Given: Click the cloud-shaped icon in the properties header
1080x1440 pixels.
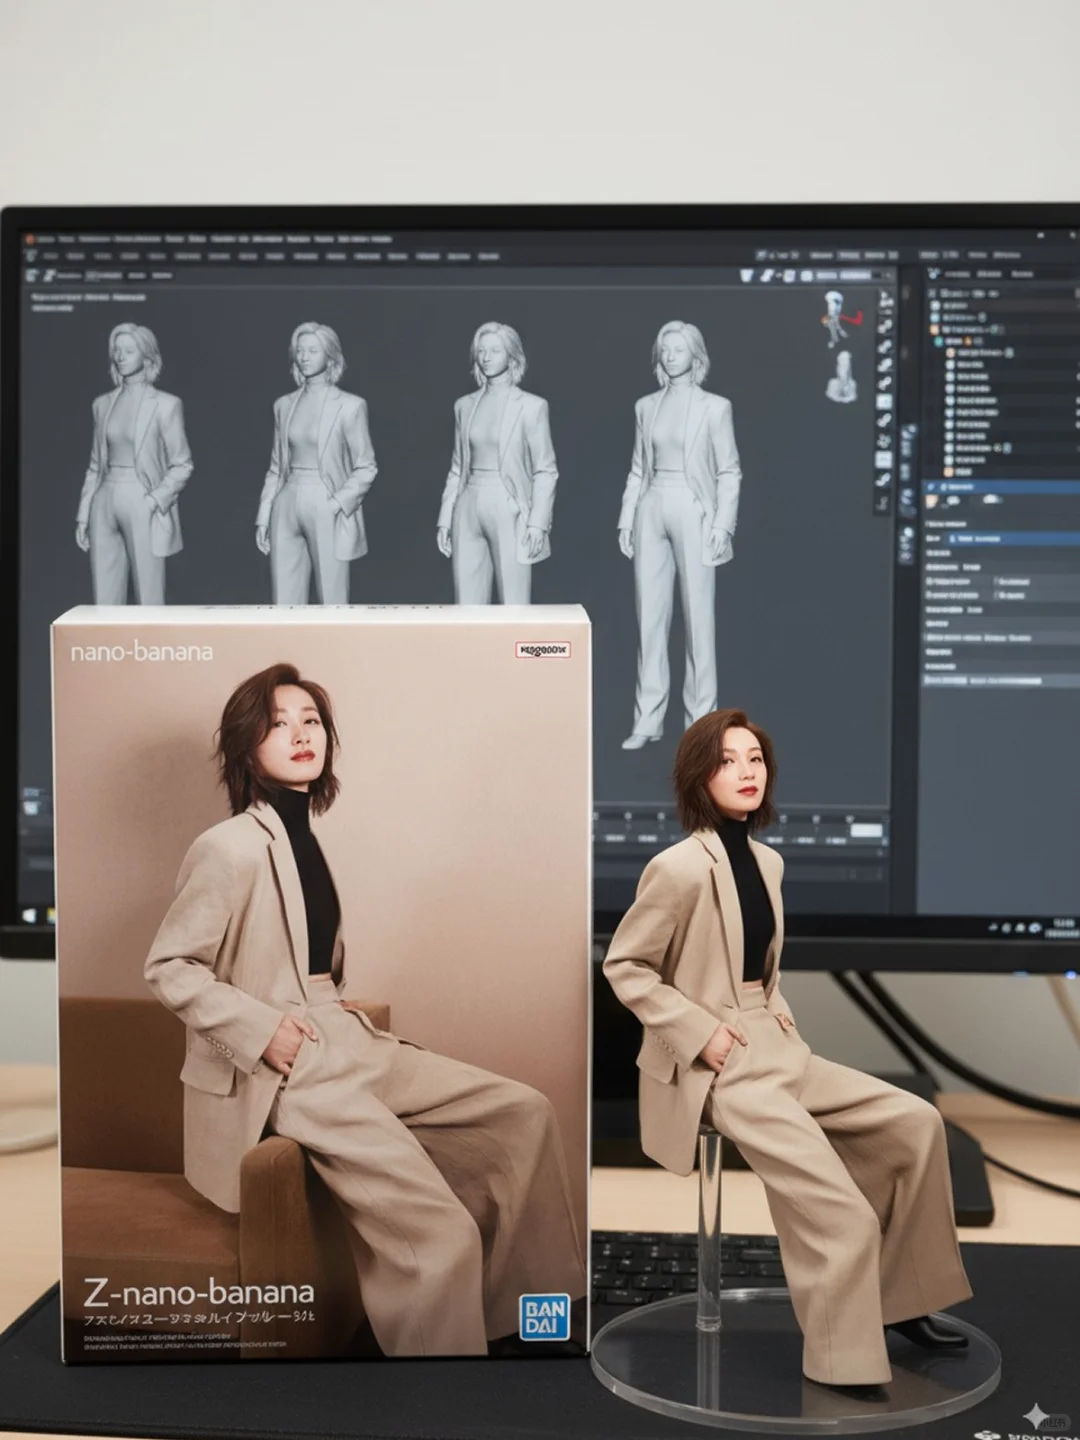Looking at the screenshot, I should coord(992,498).
